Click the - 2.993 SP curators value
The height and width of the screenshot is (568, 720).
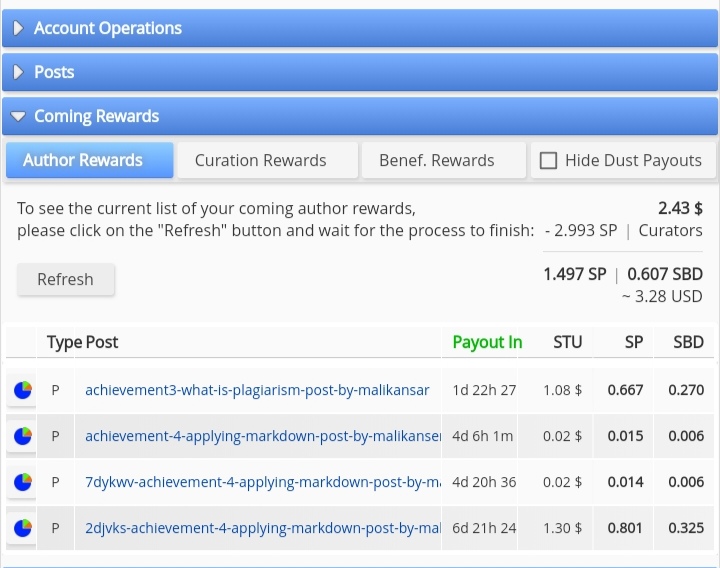tap(581, 231)
